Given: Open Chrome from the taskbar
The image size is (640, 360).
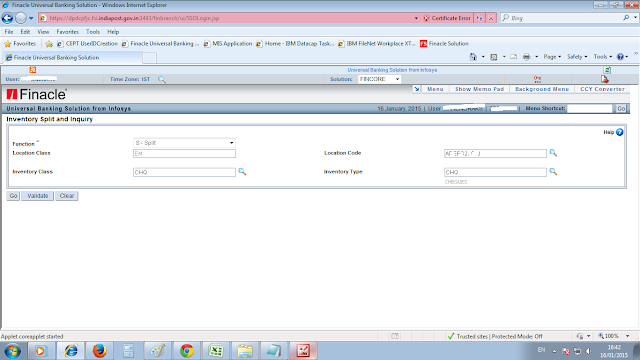Looking at the screenshot, I should point(187,351).
